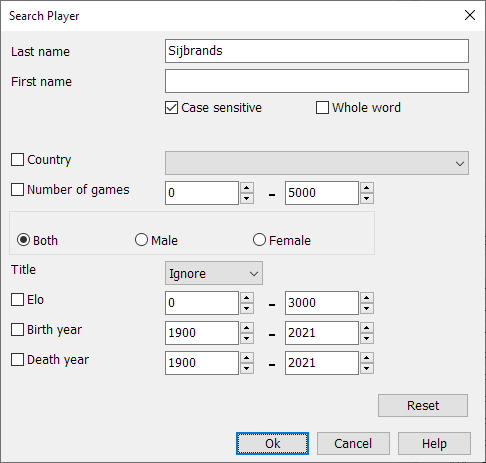Decrease maximum Elo with down arrow
The height and width of the screenshot is (463, 486).
(x=367, y=308)
